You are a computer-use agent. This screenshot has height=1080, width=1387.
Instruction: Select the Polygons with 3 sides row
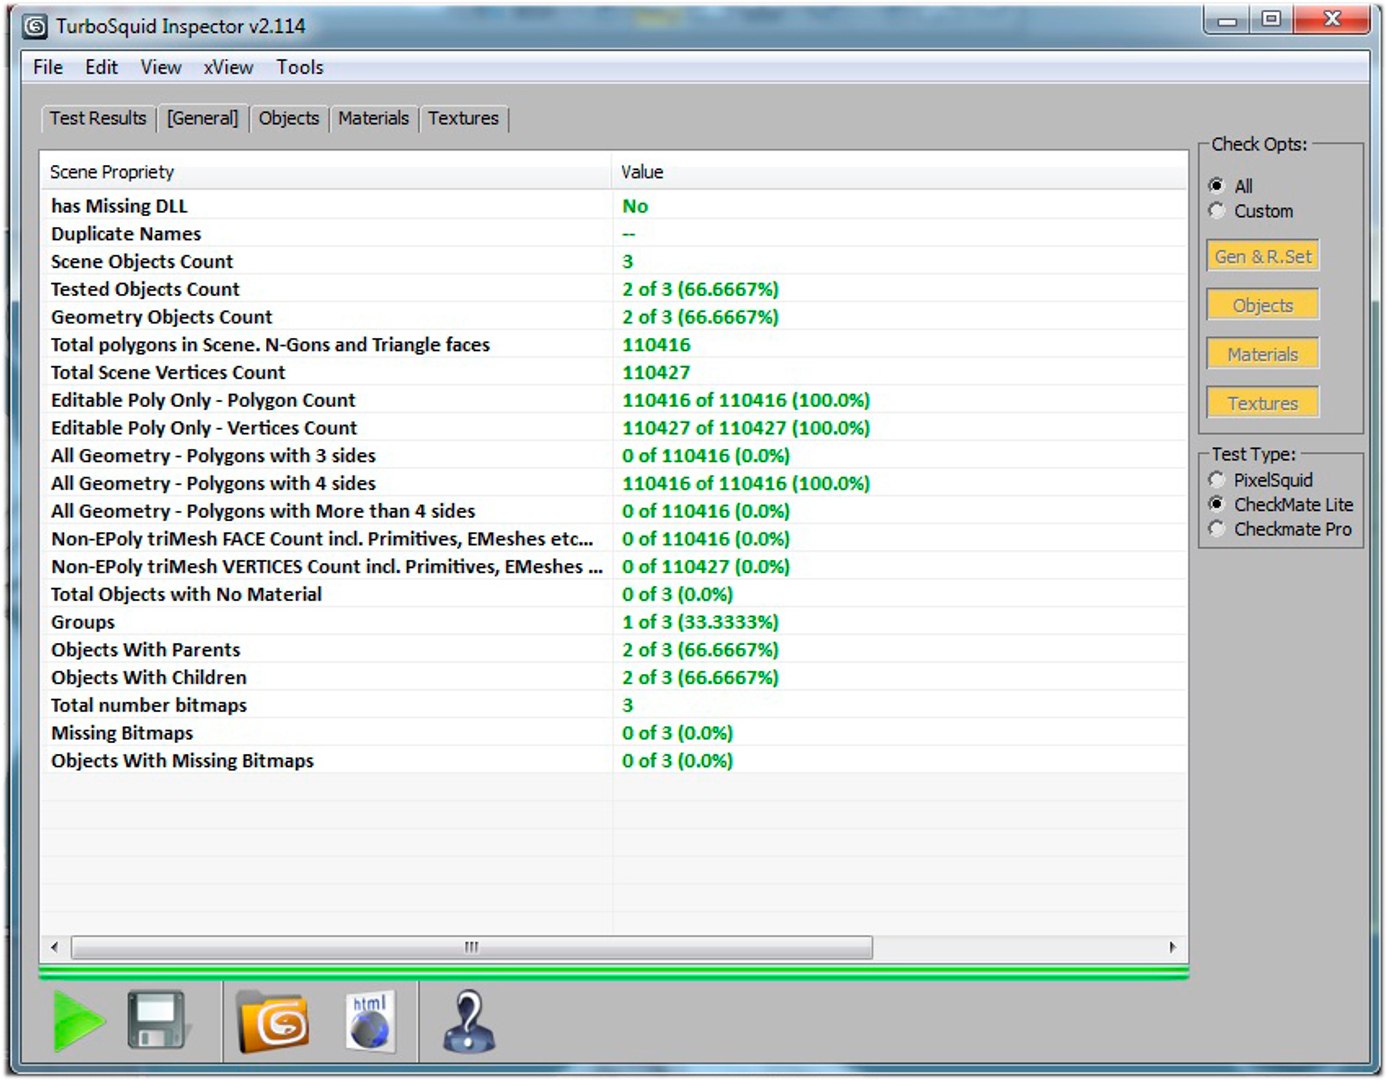click(x=614, y=456)
